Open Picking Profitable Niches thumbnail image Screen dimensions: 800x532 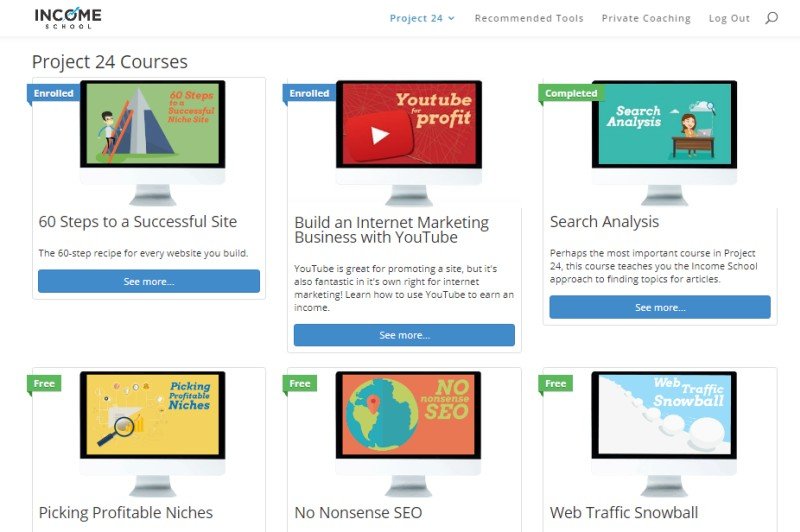(153, 415)
